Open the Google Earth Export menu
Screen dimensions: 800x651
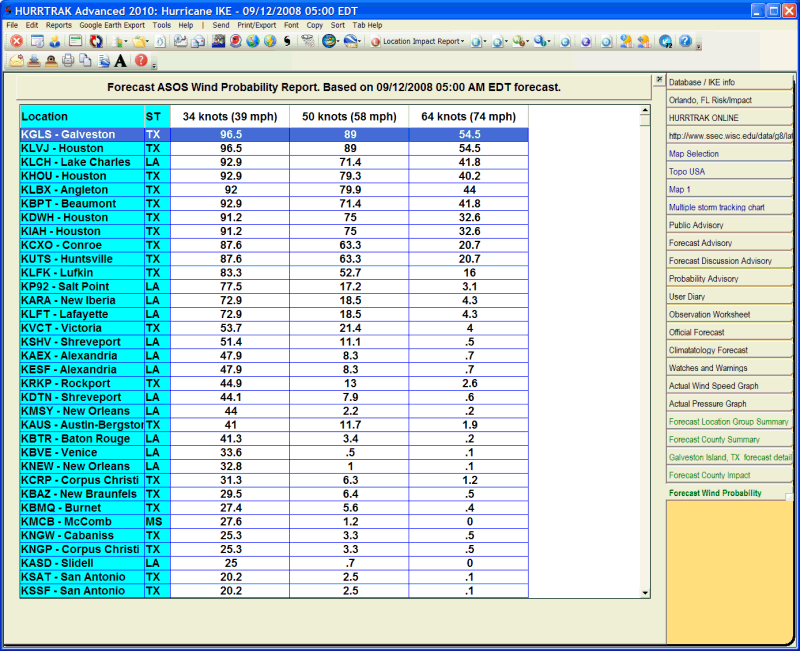(112, 24)
